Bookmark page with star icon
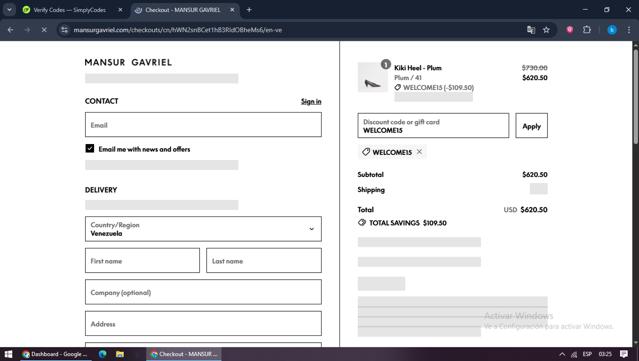Image resolution: width=639 pixels, height=361 pixels. tap(546, 30)
